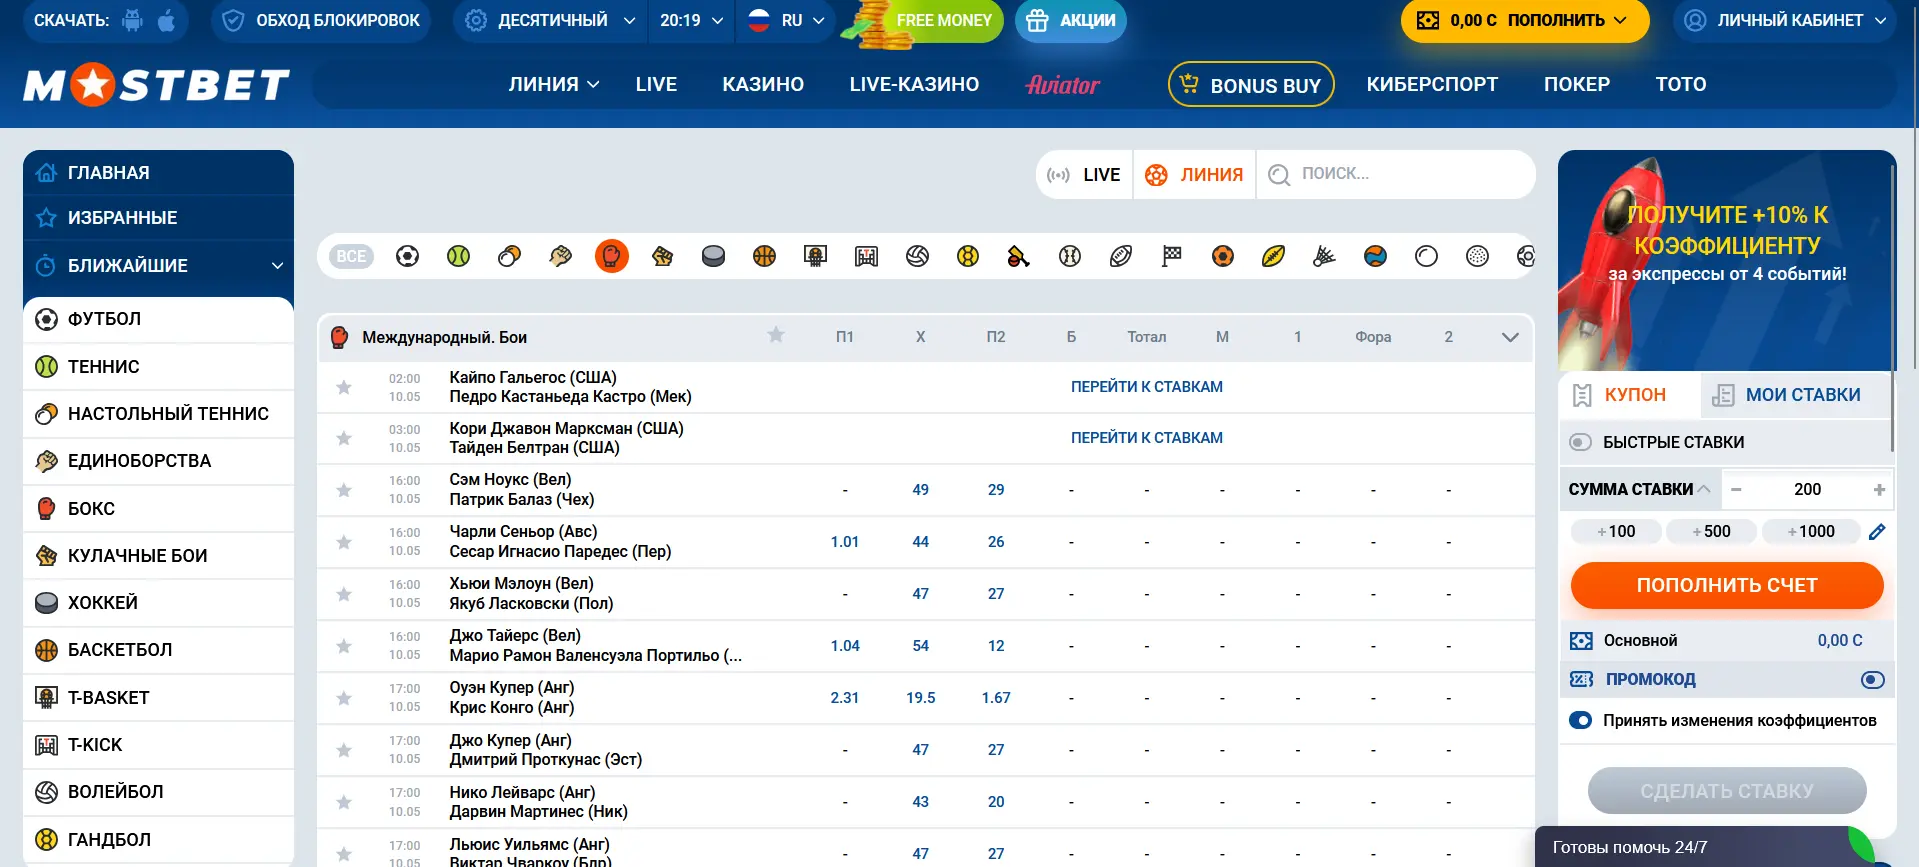
Task: Select the fist fights filter in the sports strip
Action: pyautogui.click(x=662, y=256)
